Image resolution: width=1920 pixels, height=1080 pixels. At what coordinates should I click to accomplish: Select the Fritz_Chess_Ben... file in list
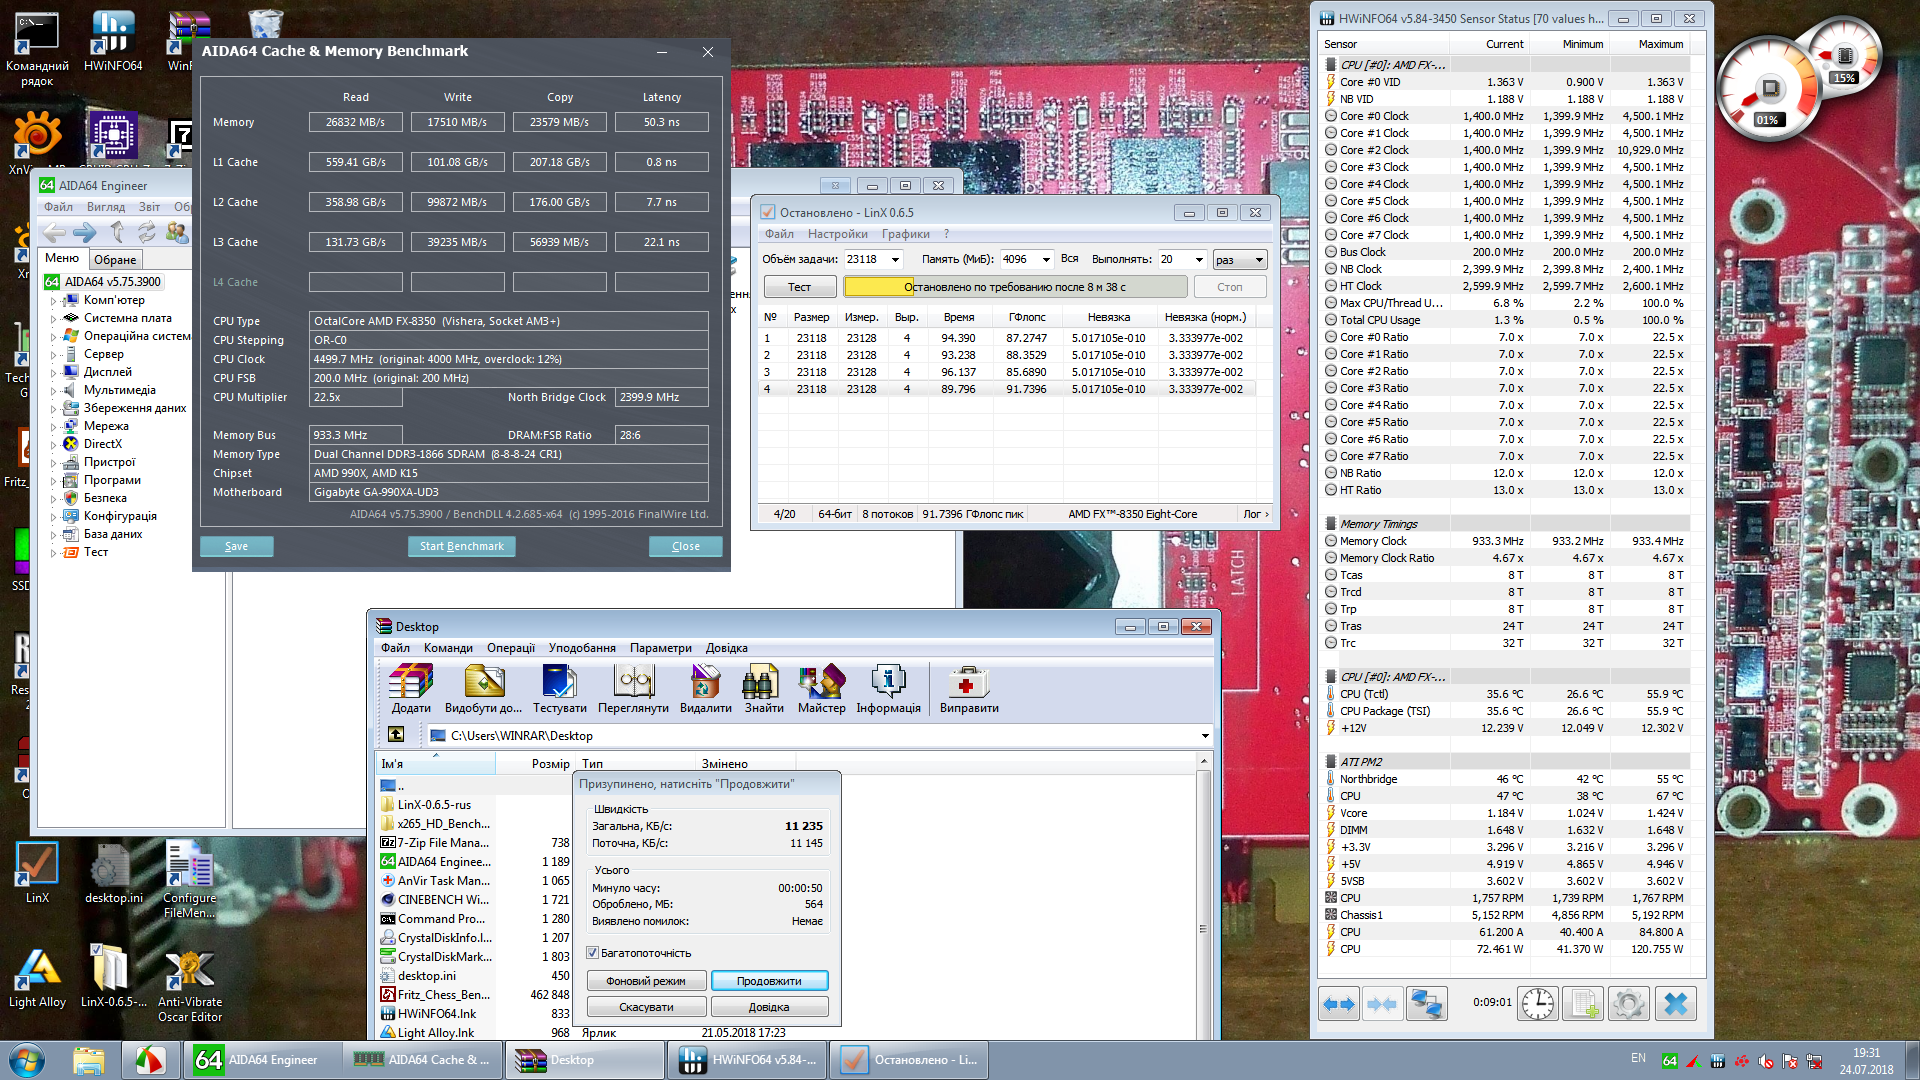[x=443, y=995]
